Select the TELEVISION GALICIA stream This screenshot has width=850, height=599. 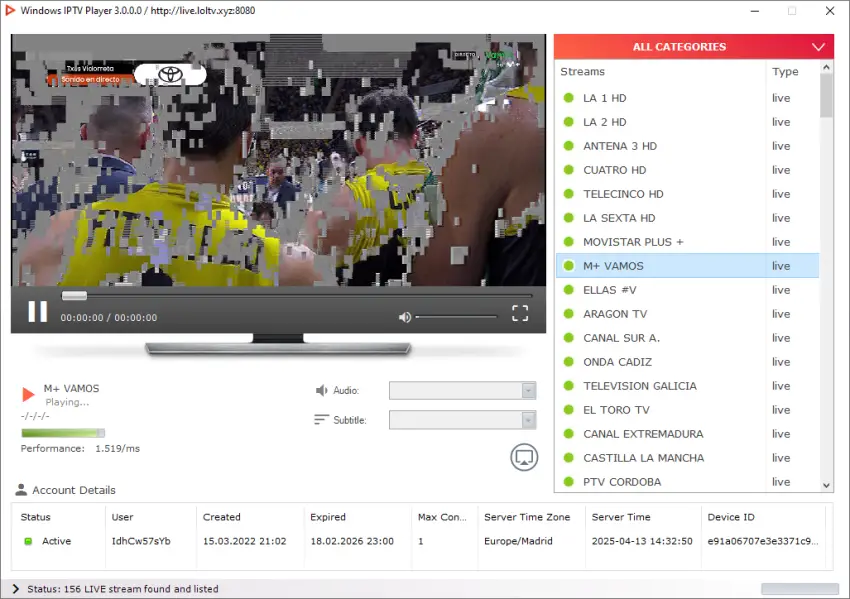tap(687, 385)
